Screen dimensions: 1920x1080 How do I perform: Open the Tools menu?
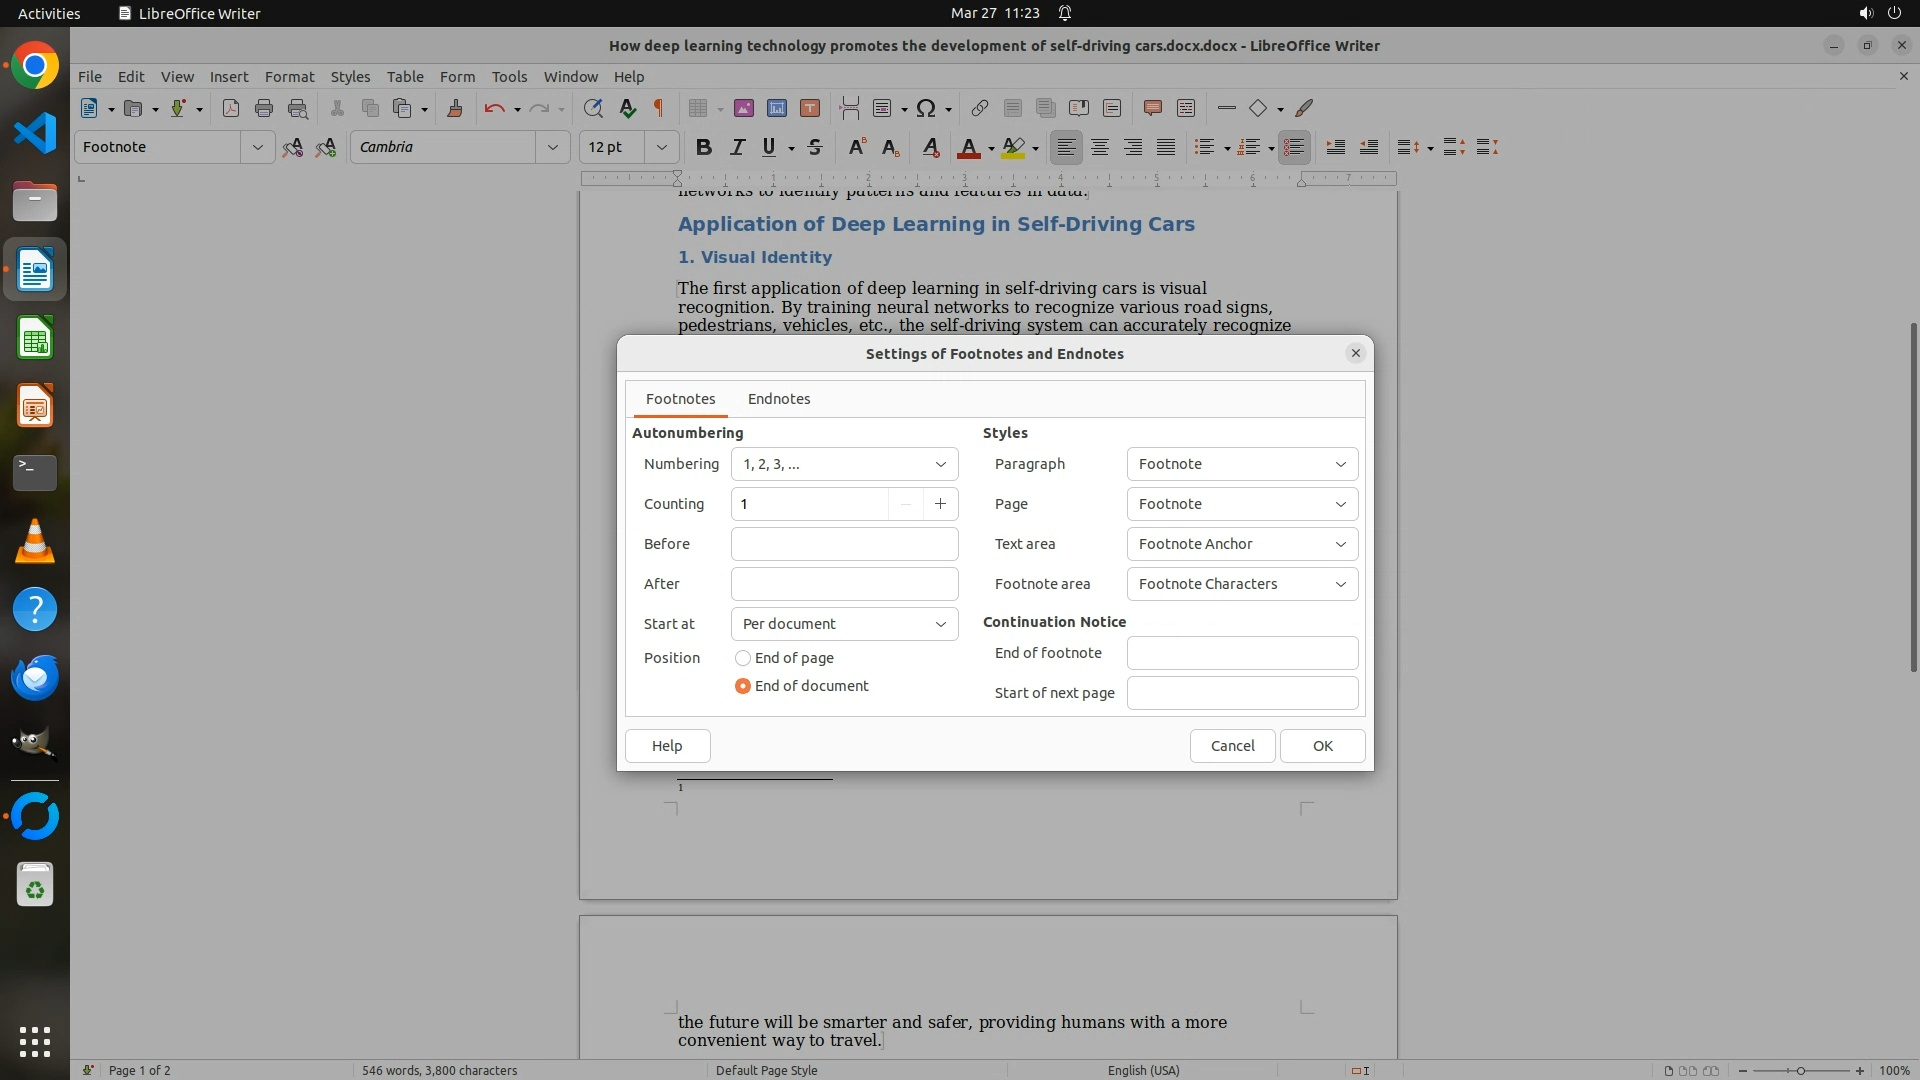[x=509, y=77]
